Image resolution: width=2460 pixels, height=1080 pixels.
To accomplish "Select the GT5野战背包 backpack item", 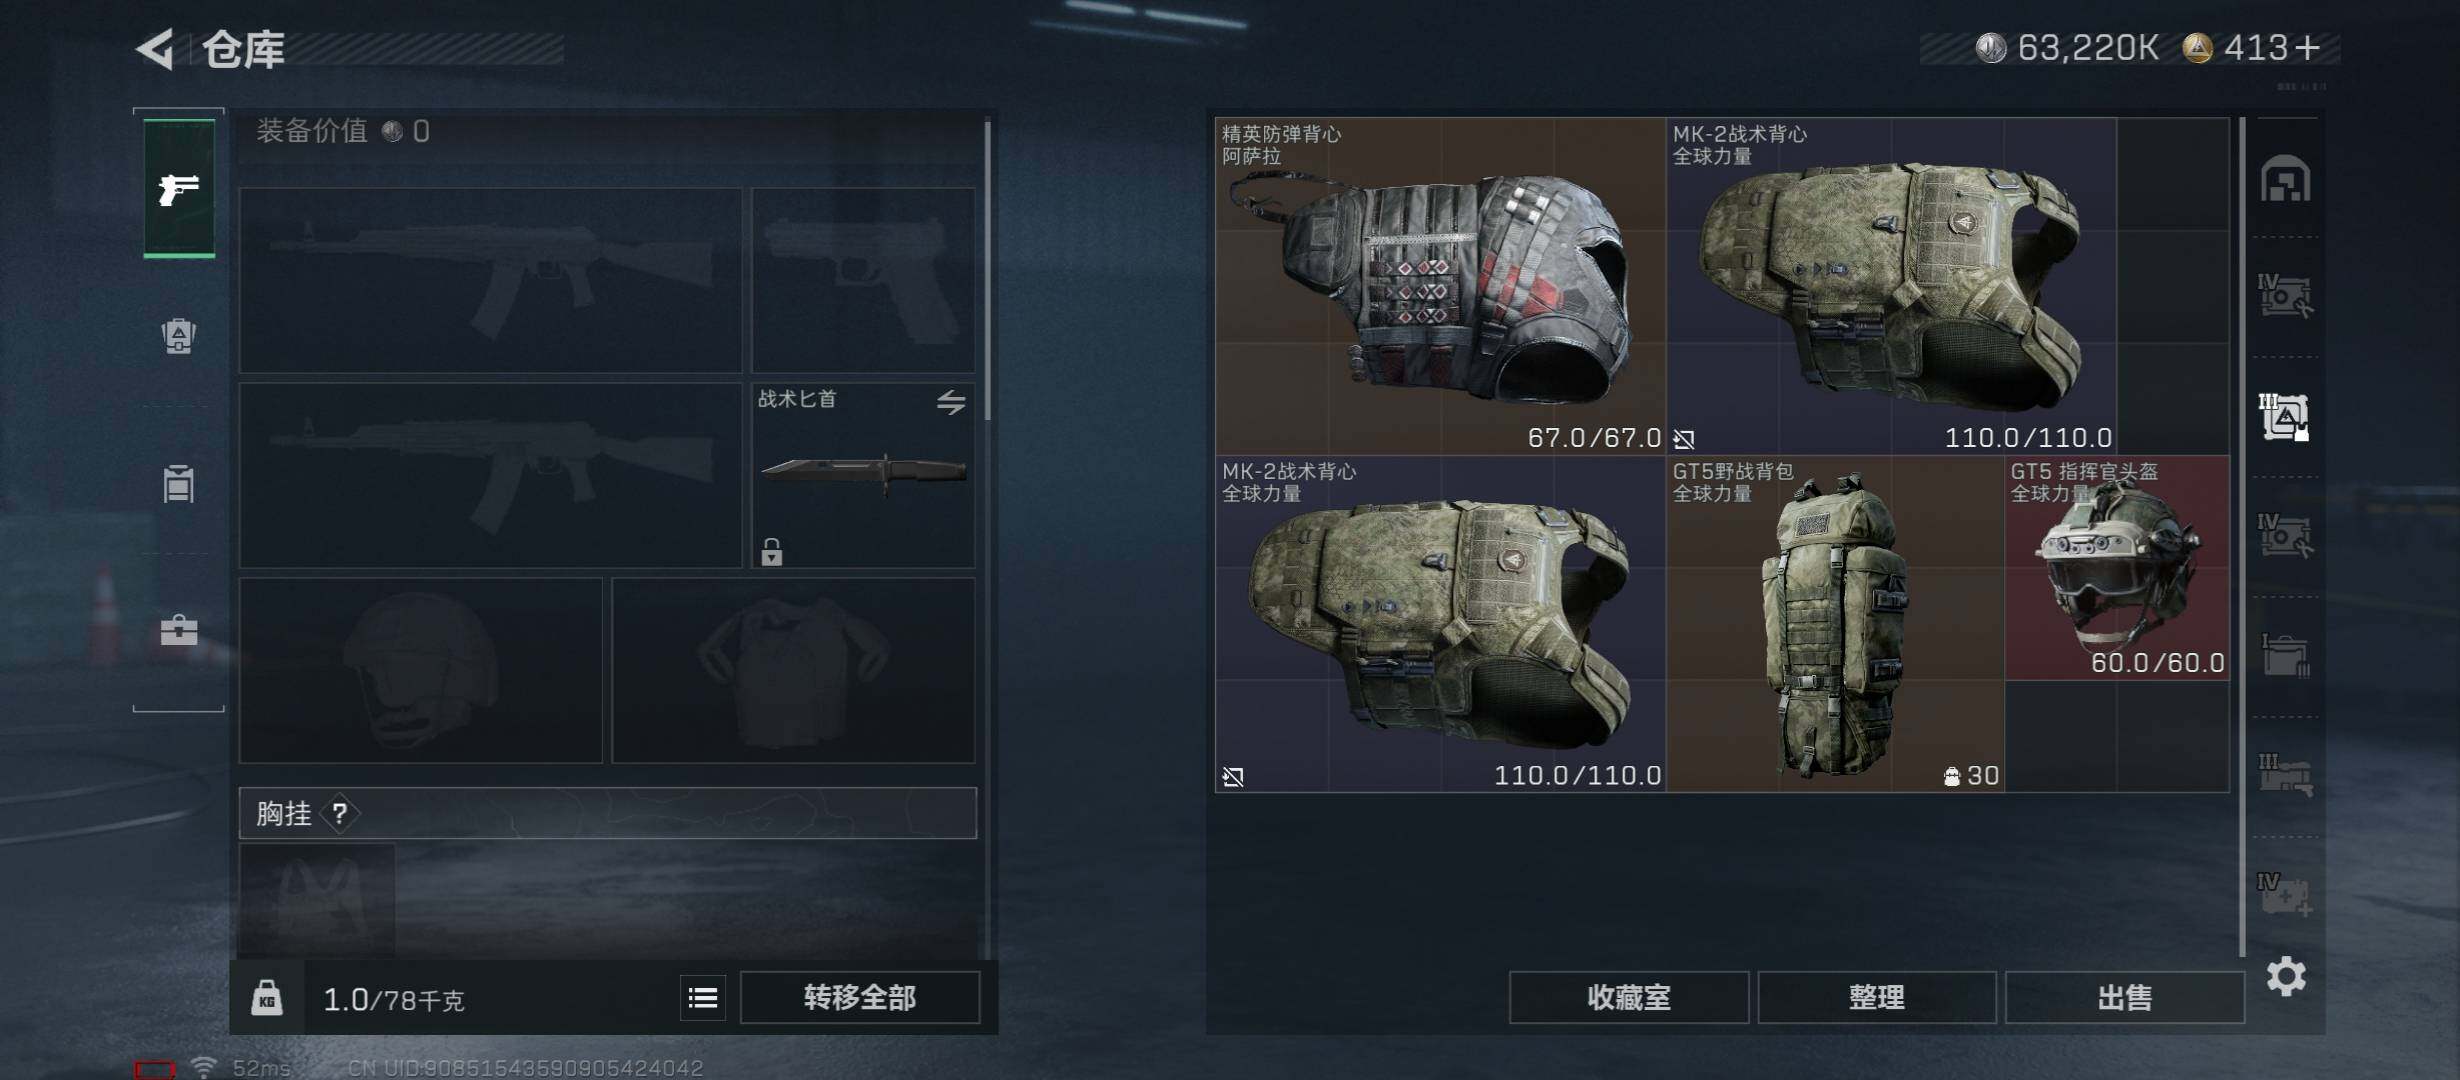I will click(1835, 624).
